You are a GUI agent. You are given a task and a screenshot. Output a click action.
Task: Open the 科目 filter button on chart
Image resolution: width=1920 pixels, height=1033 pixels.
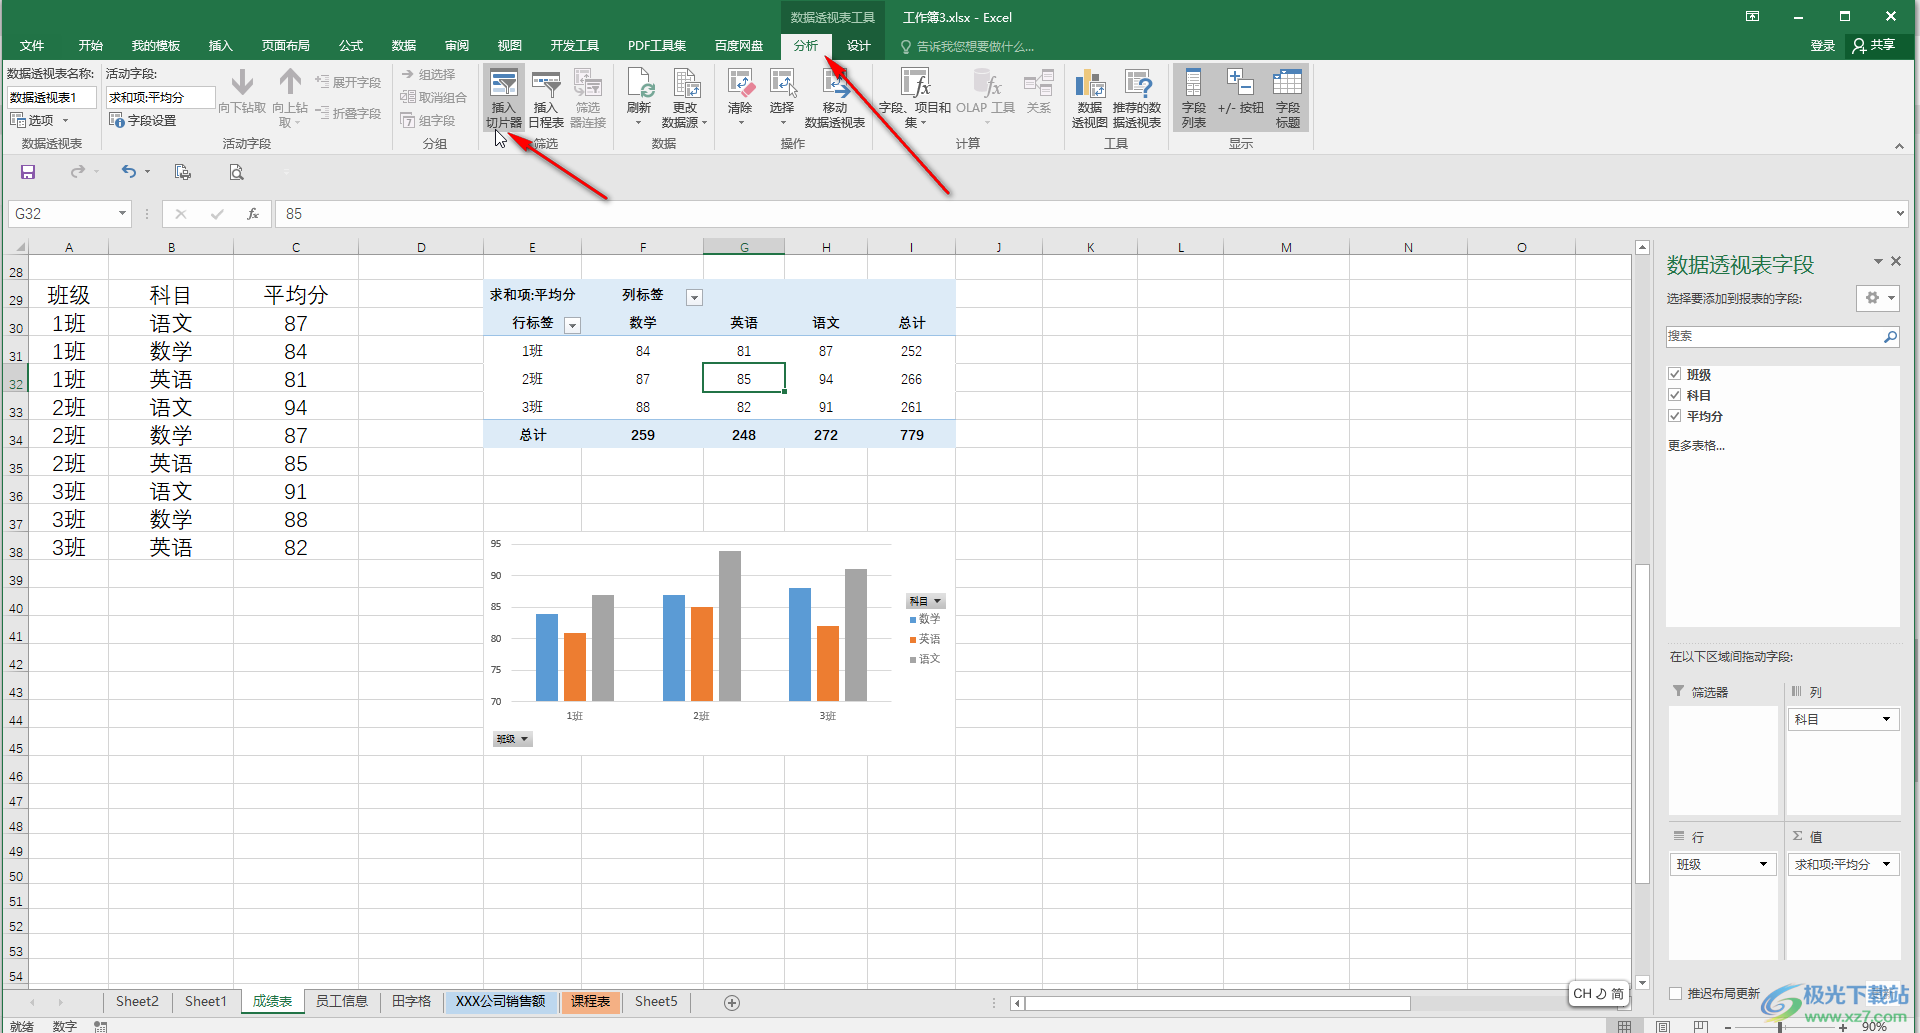[x=925, y=601]
